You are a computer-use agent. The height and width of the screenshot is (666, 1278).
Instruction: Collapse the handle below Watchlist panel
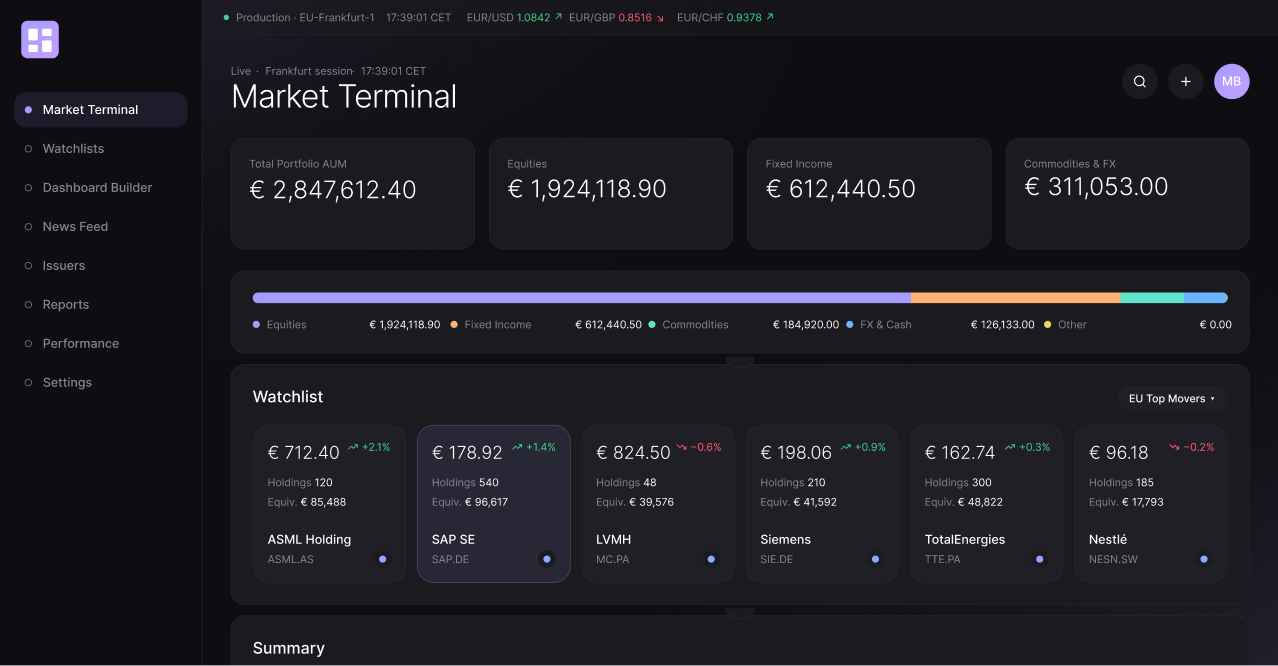[740, 612]
